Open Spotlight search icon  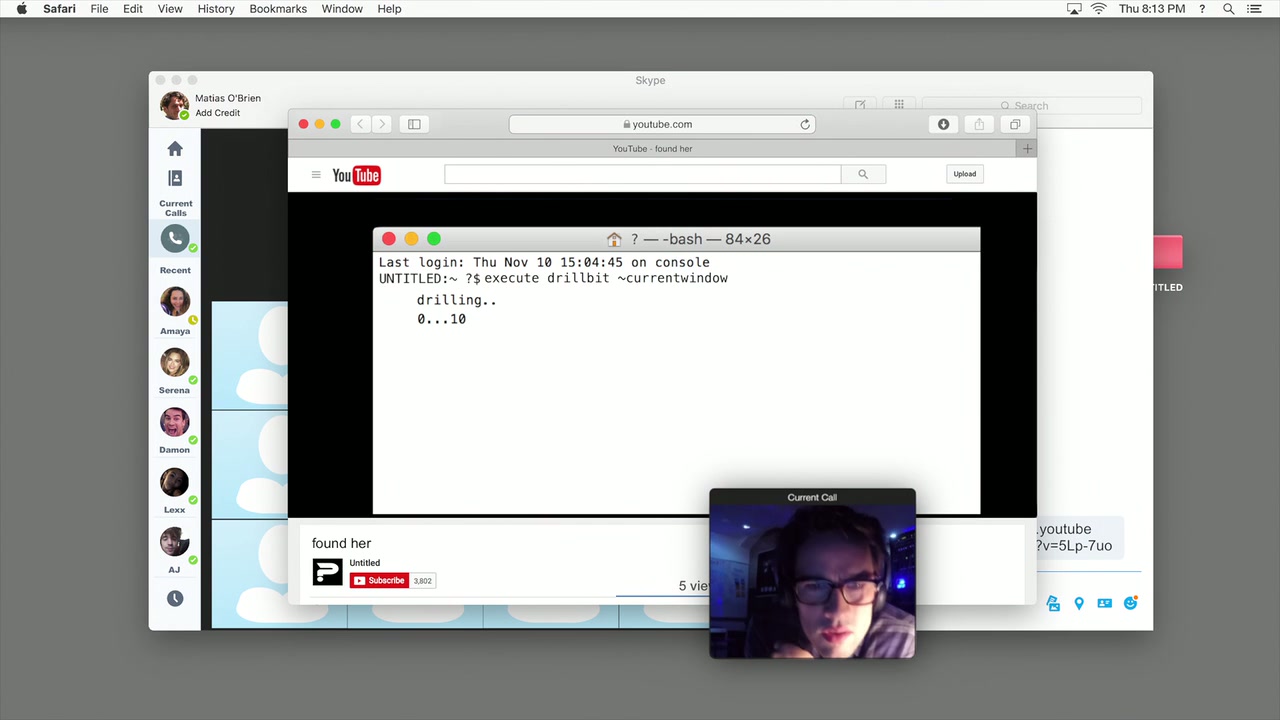pyautogui.click(x=1229, y=9)
